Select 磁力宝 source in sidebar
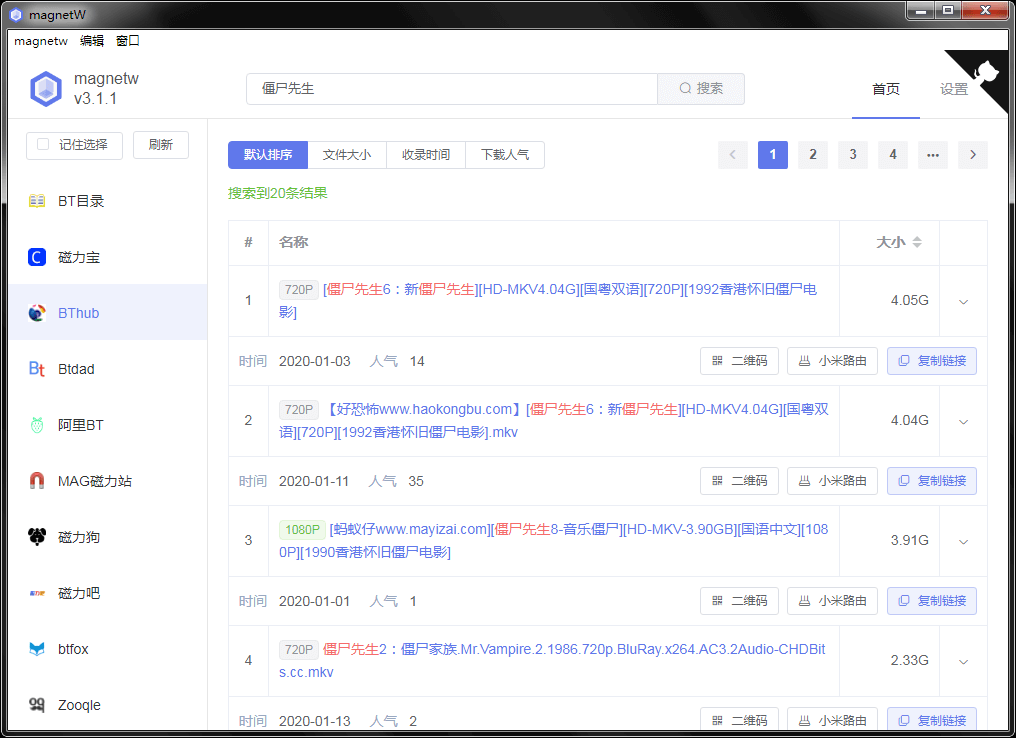Image resolution: width=1016 pixels, height=738 pixels. point(108,257)
